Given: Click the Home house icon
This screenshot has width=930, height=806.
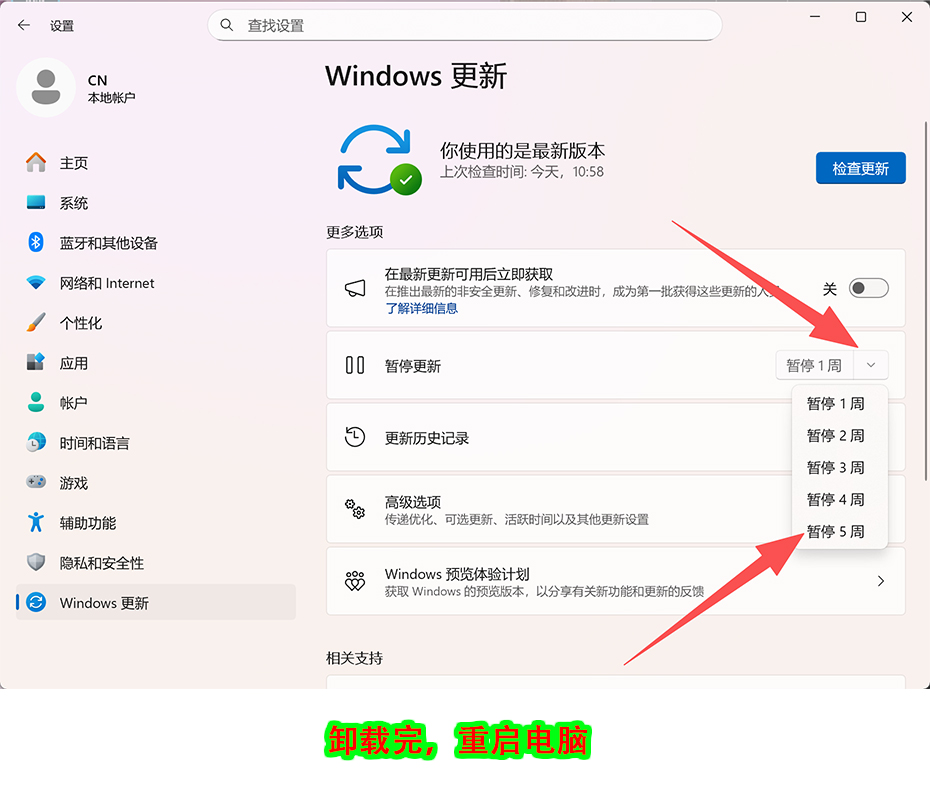Looking at the screenshot, I should 36,163.
